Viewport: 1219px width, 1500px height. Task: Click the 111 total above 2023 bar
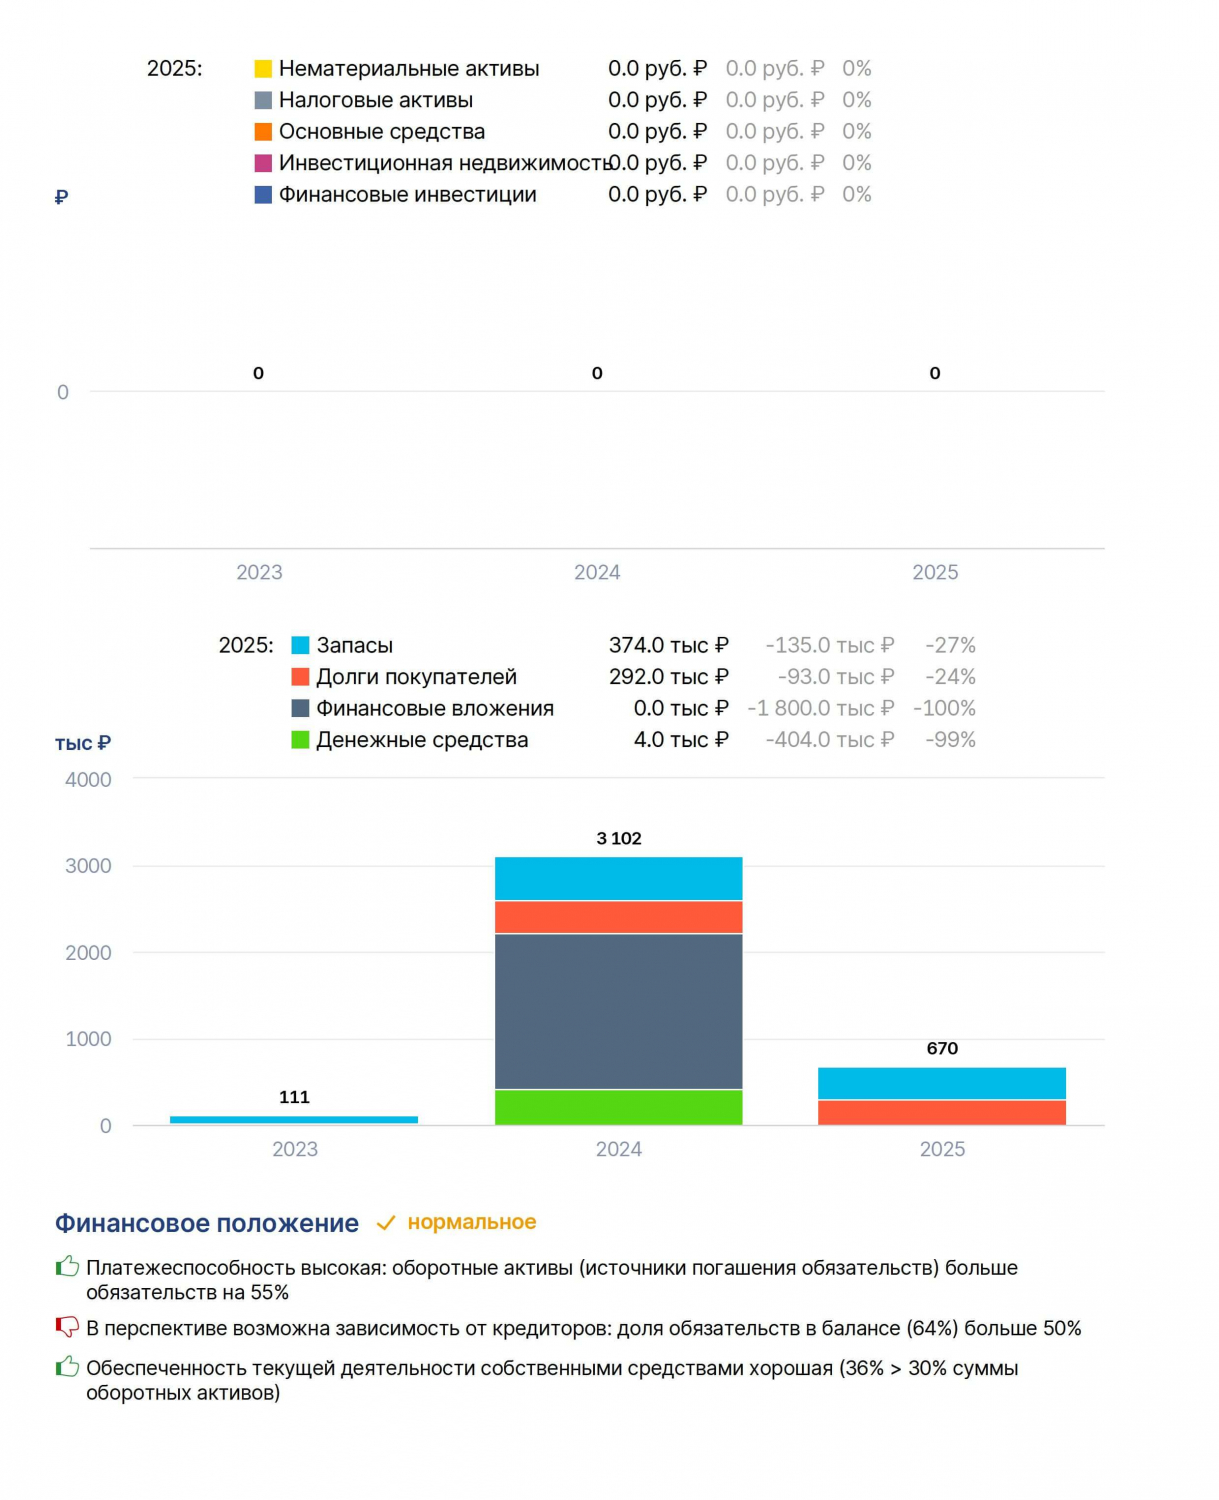[294, 1098]
